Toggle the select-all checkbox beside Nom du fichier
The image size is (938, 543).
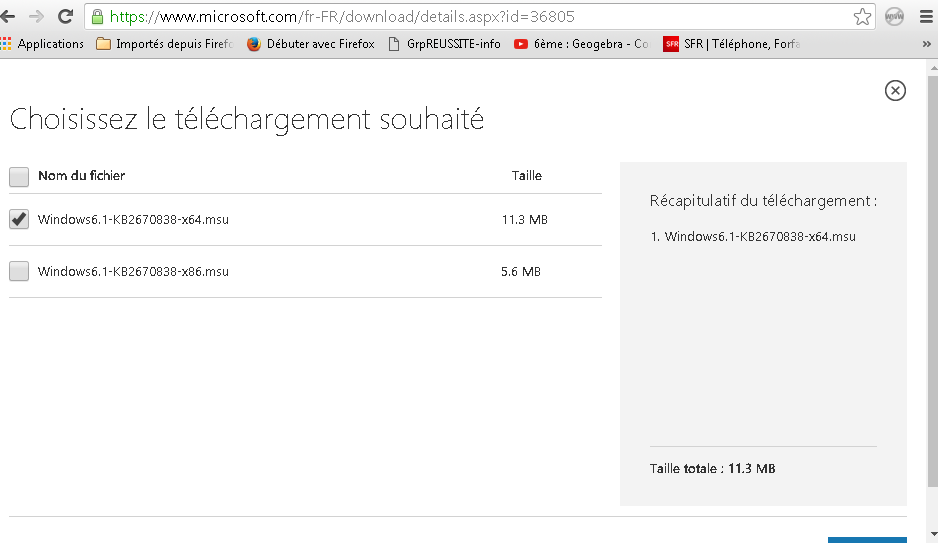click(x=19, y=177)
